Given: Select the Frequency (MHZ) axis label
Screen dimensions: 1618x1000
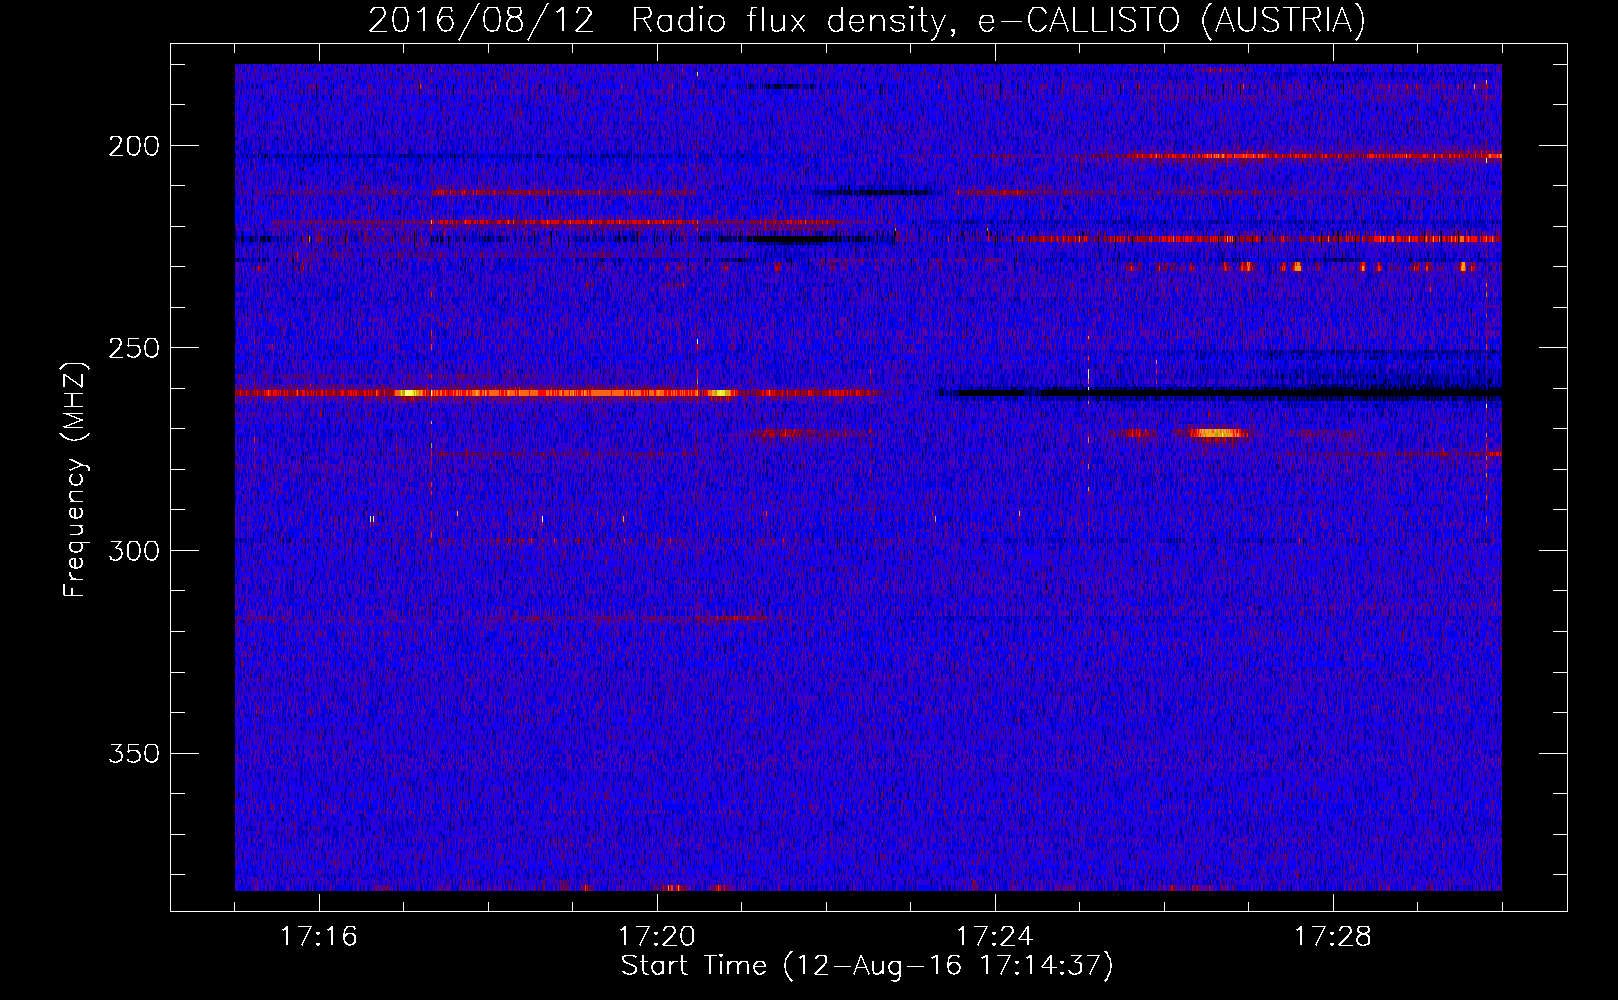Looking at the screenshot, I should coord(75,479).
